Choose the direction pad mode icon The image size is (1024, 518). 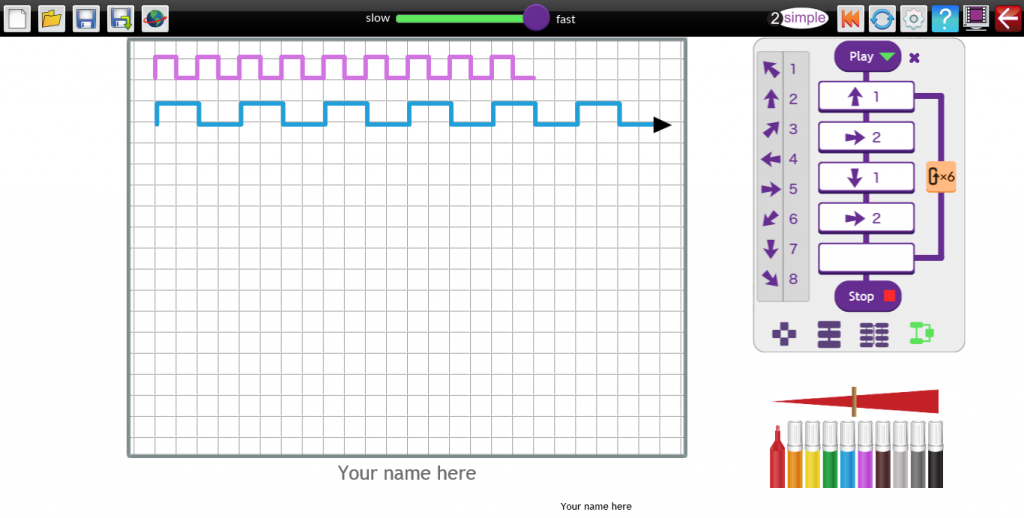(x=784, y=334)
